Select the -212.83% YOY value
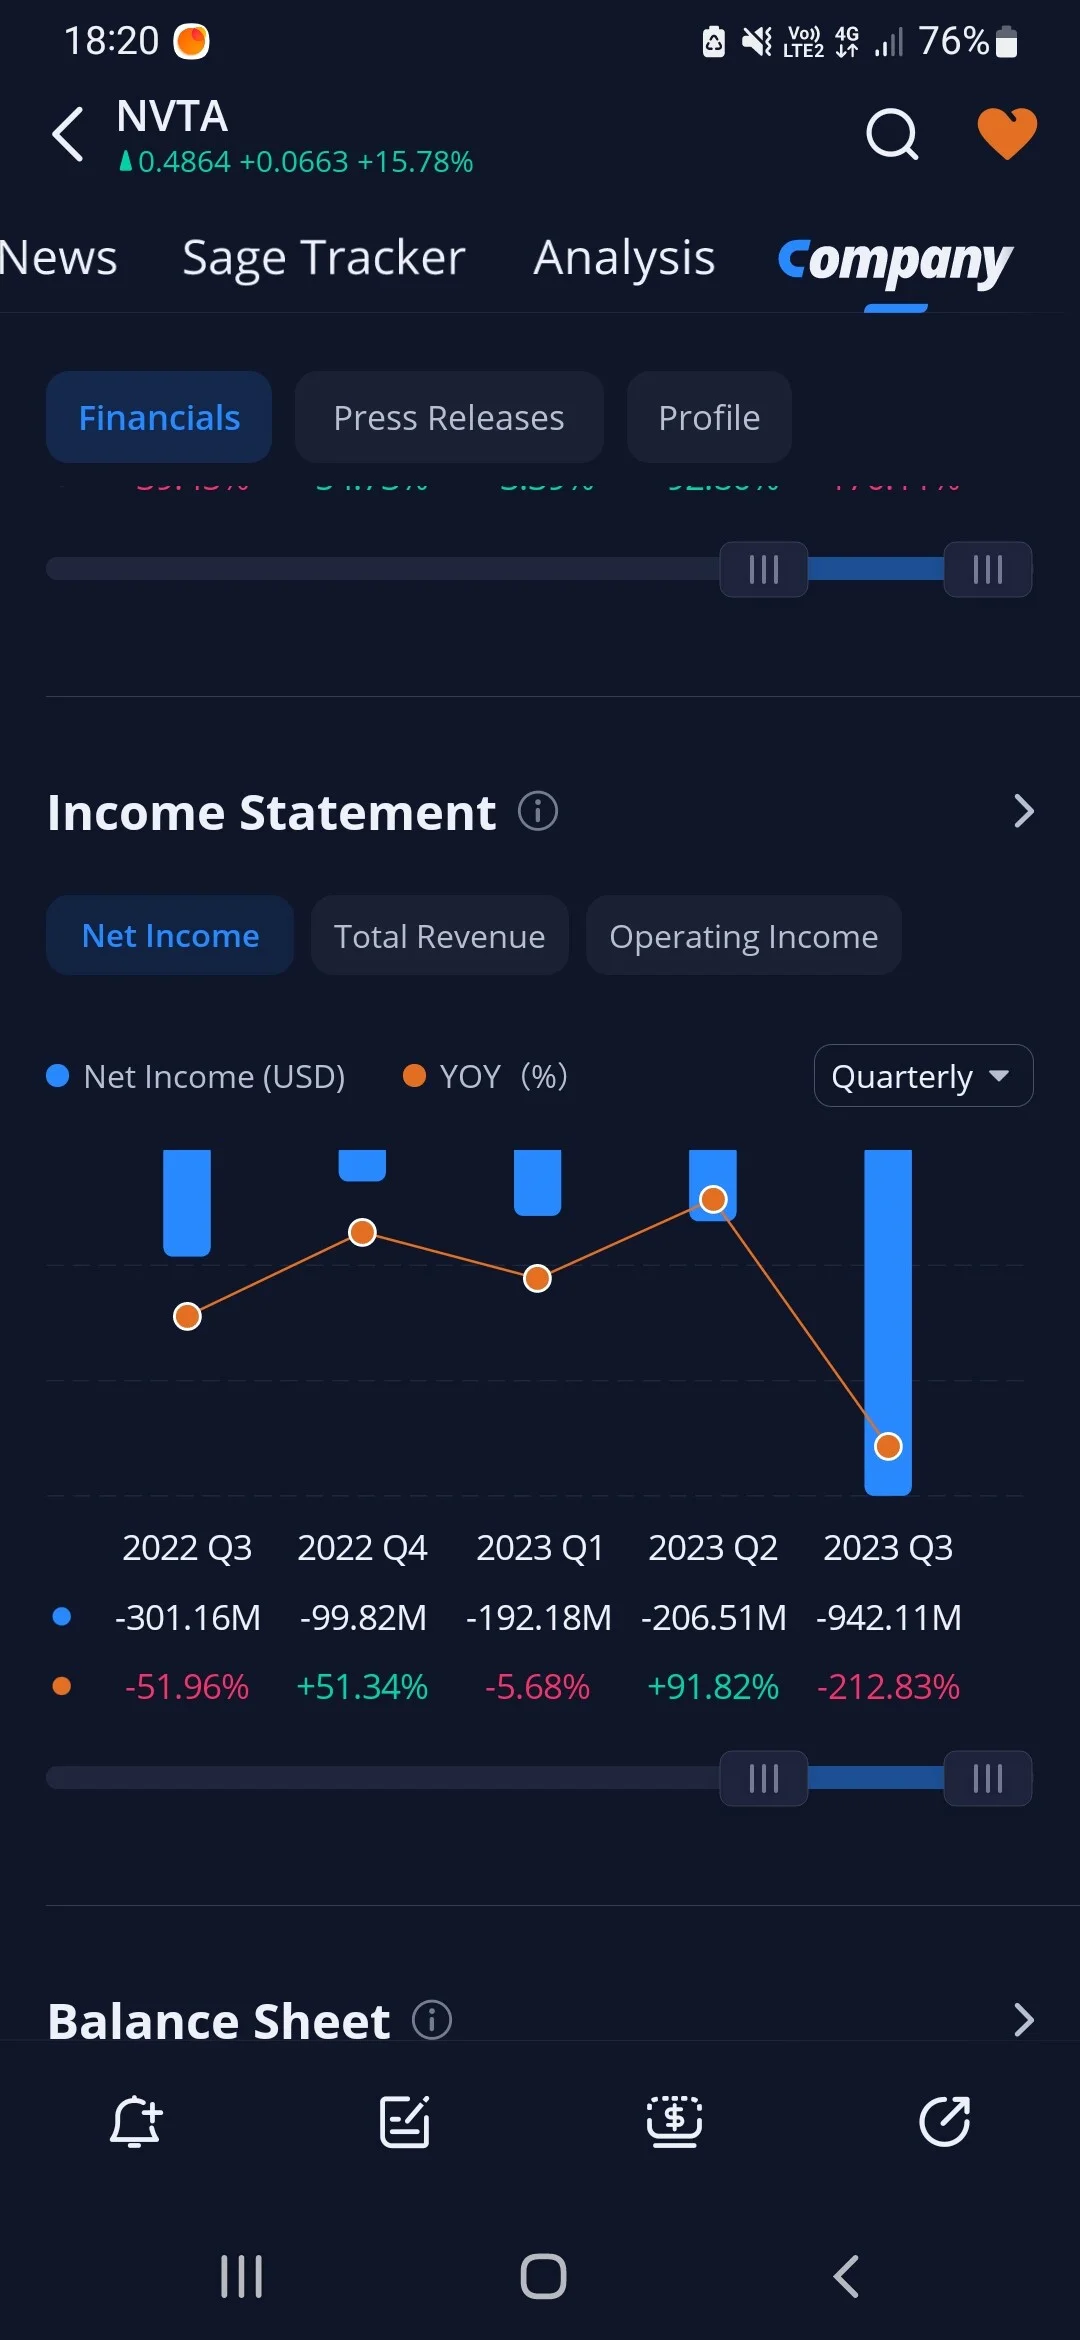Screen dimensions: 1080x2340 point(889,1687)
